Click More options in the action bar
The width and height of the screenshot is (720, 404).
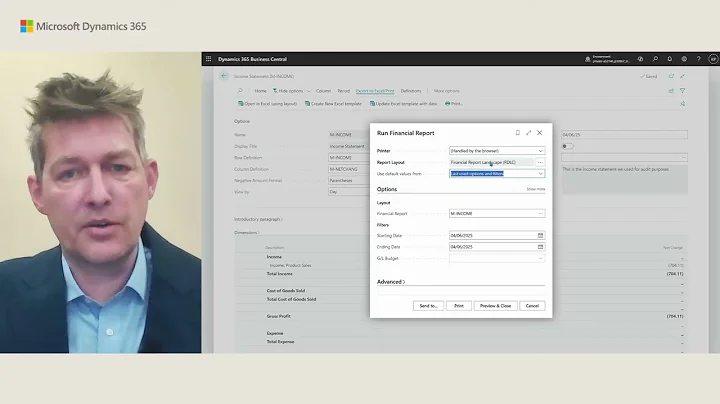[446, 91]
